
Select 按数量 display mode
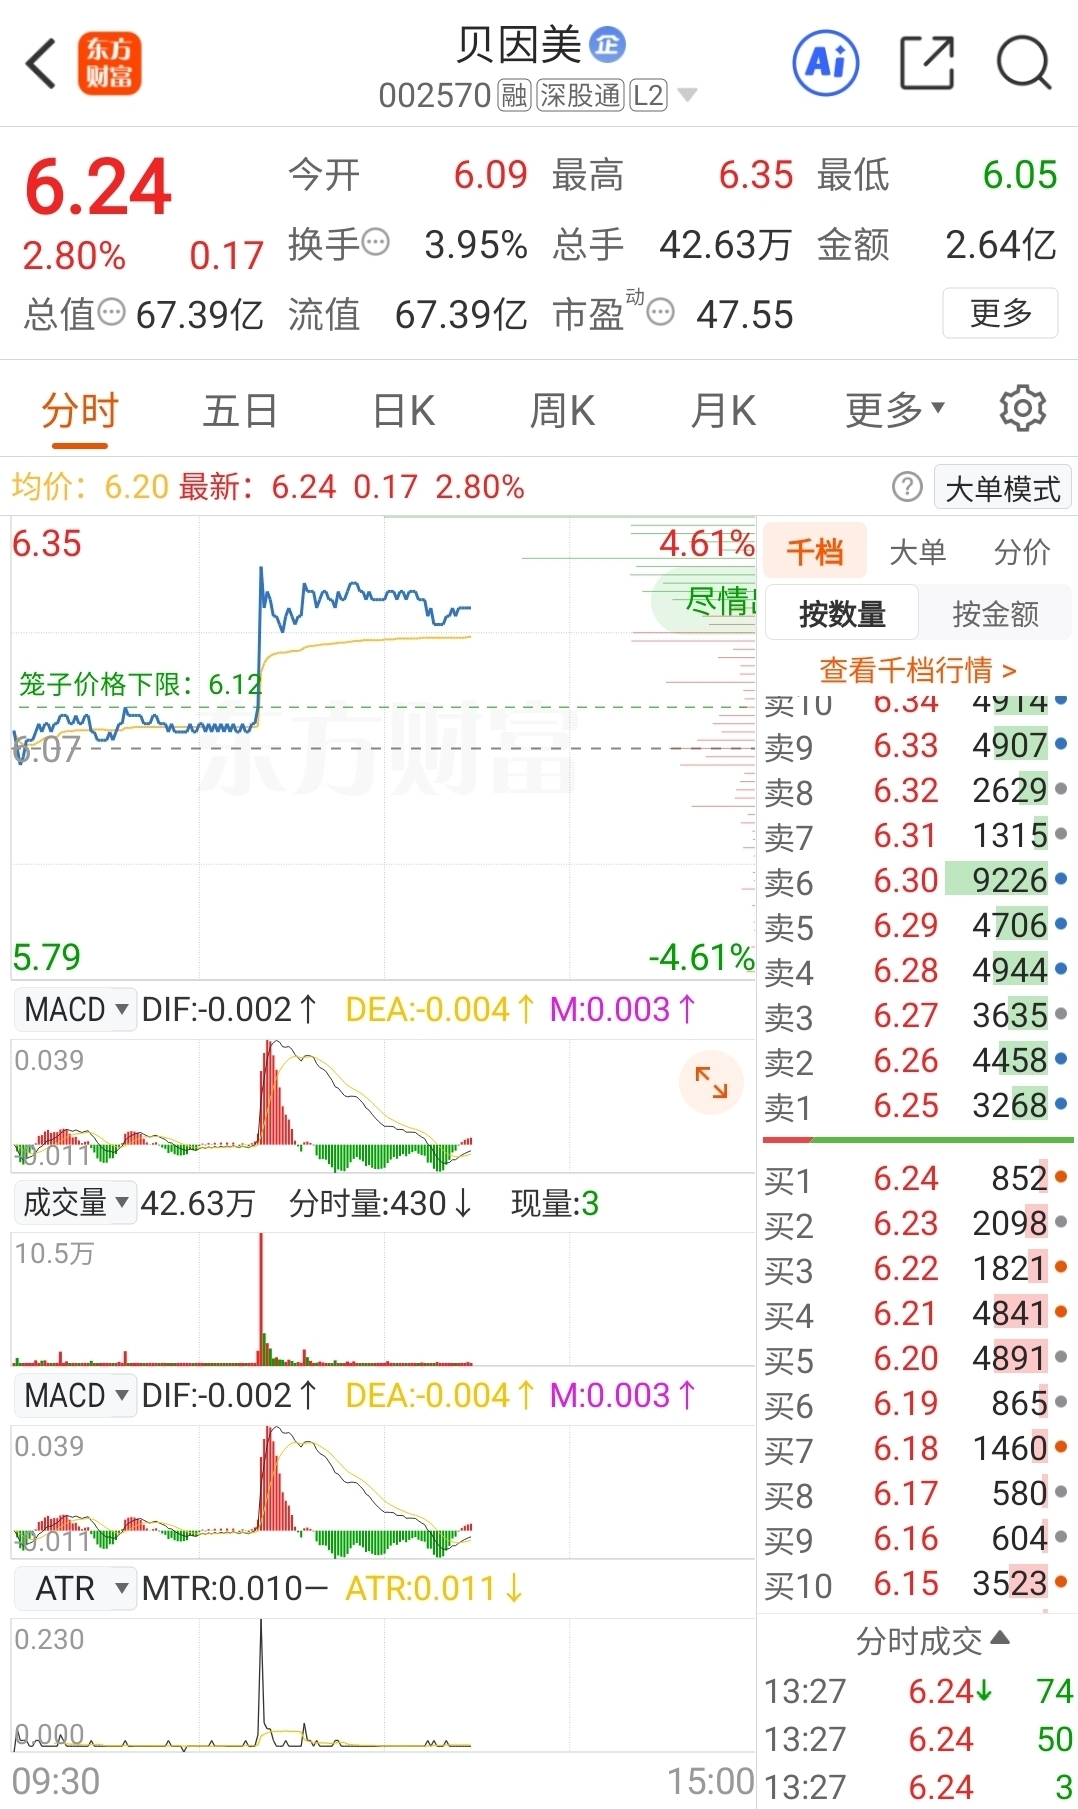point(842,613)
